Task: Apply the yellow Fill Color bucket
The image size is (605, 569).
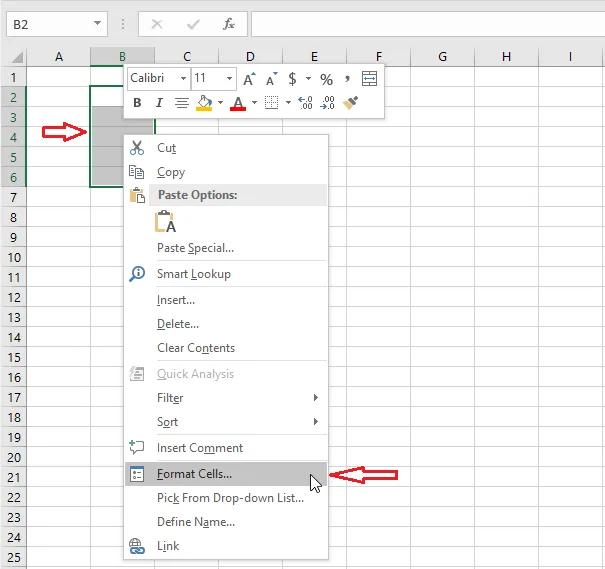Action: (204, 103)
